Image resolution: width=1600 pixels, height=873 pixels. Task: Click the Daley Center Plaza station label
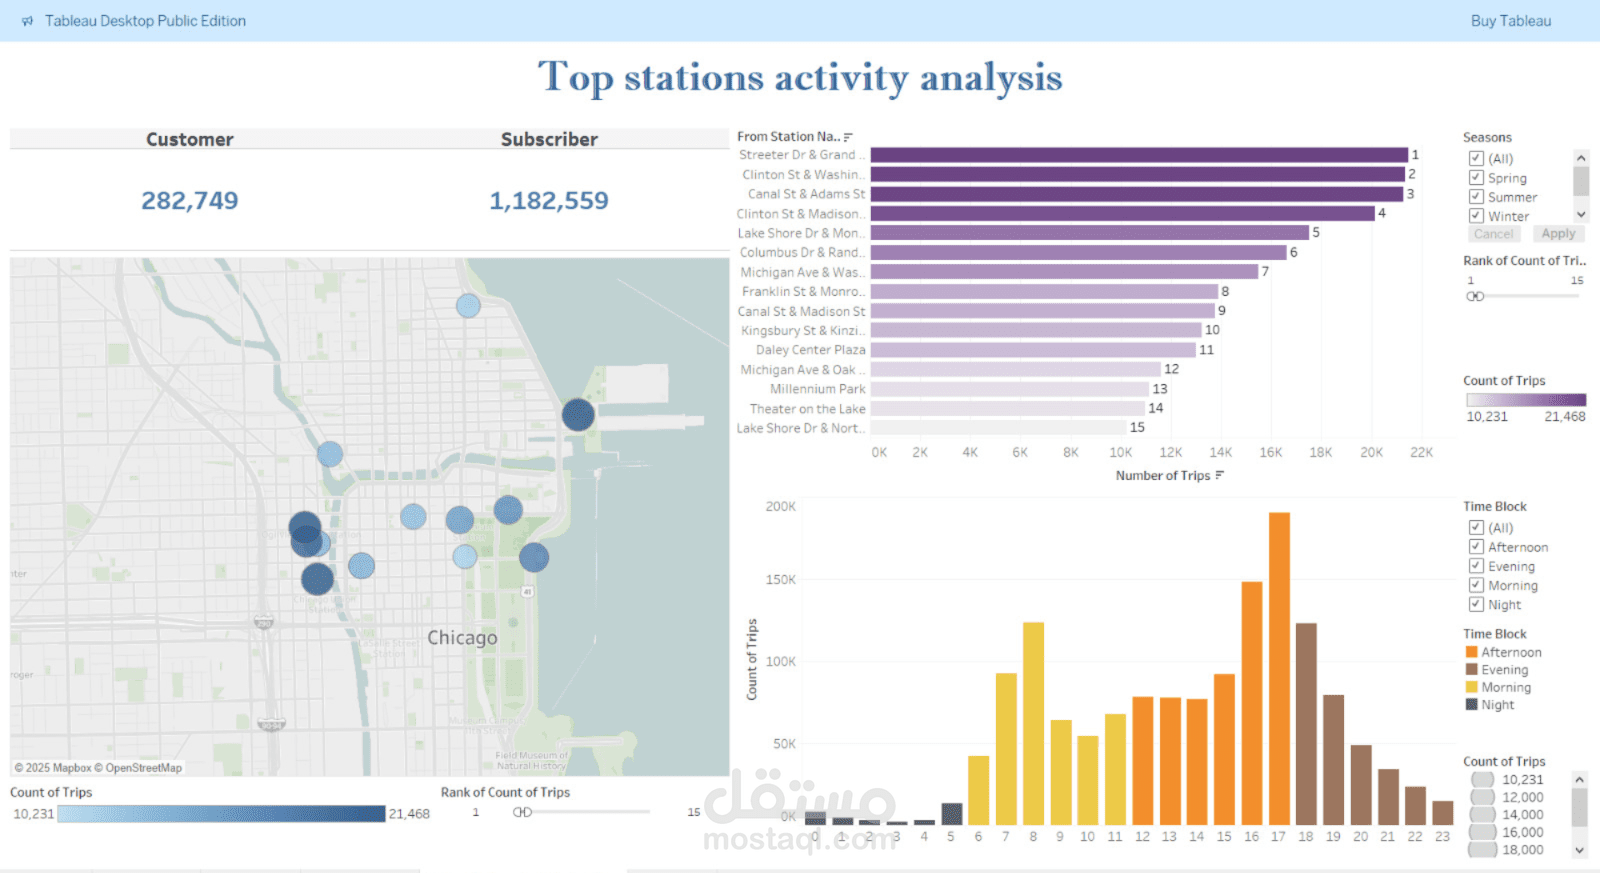pyautogui.click(x=810, y=350)
